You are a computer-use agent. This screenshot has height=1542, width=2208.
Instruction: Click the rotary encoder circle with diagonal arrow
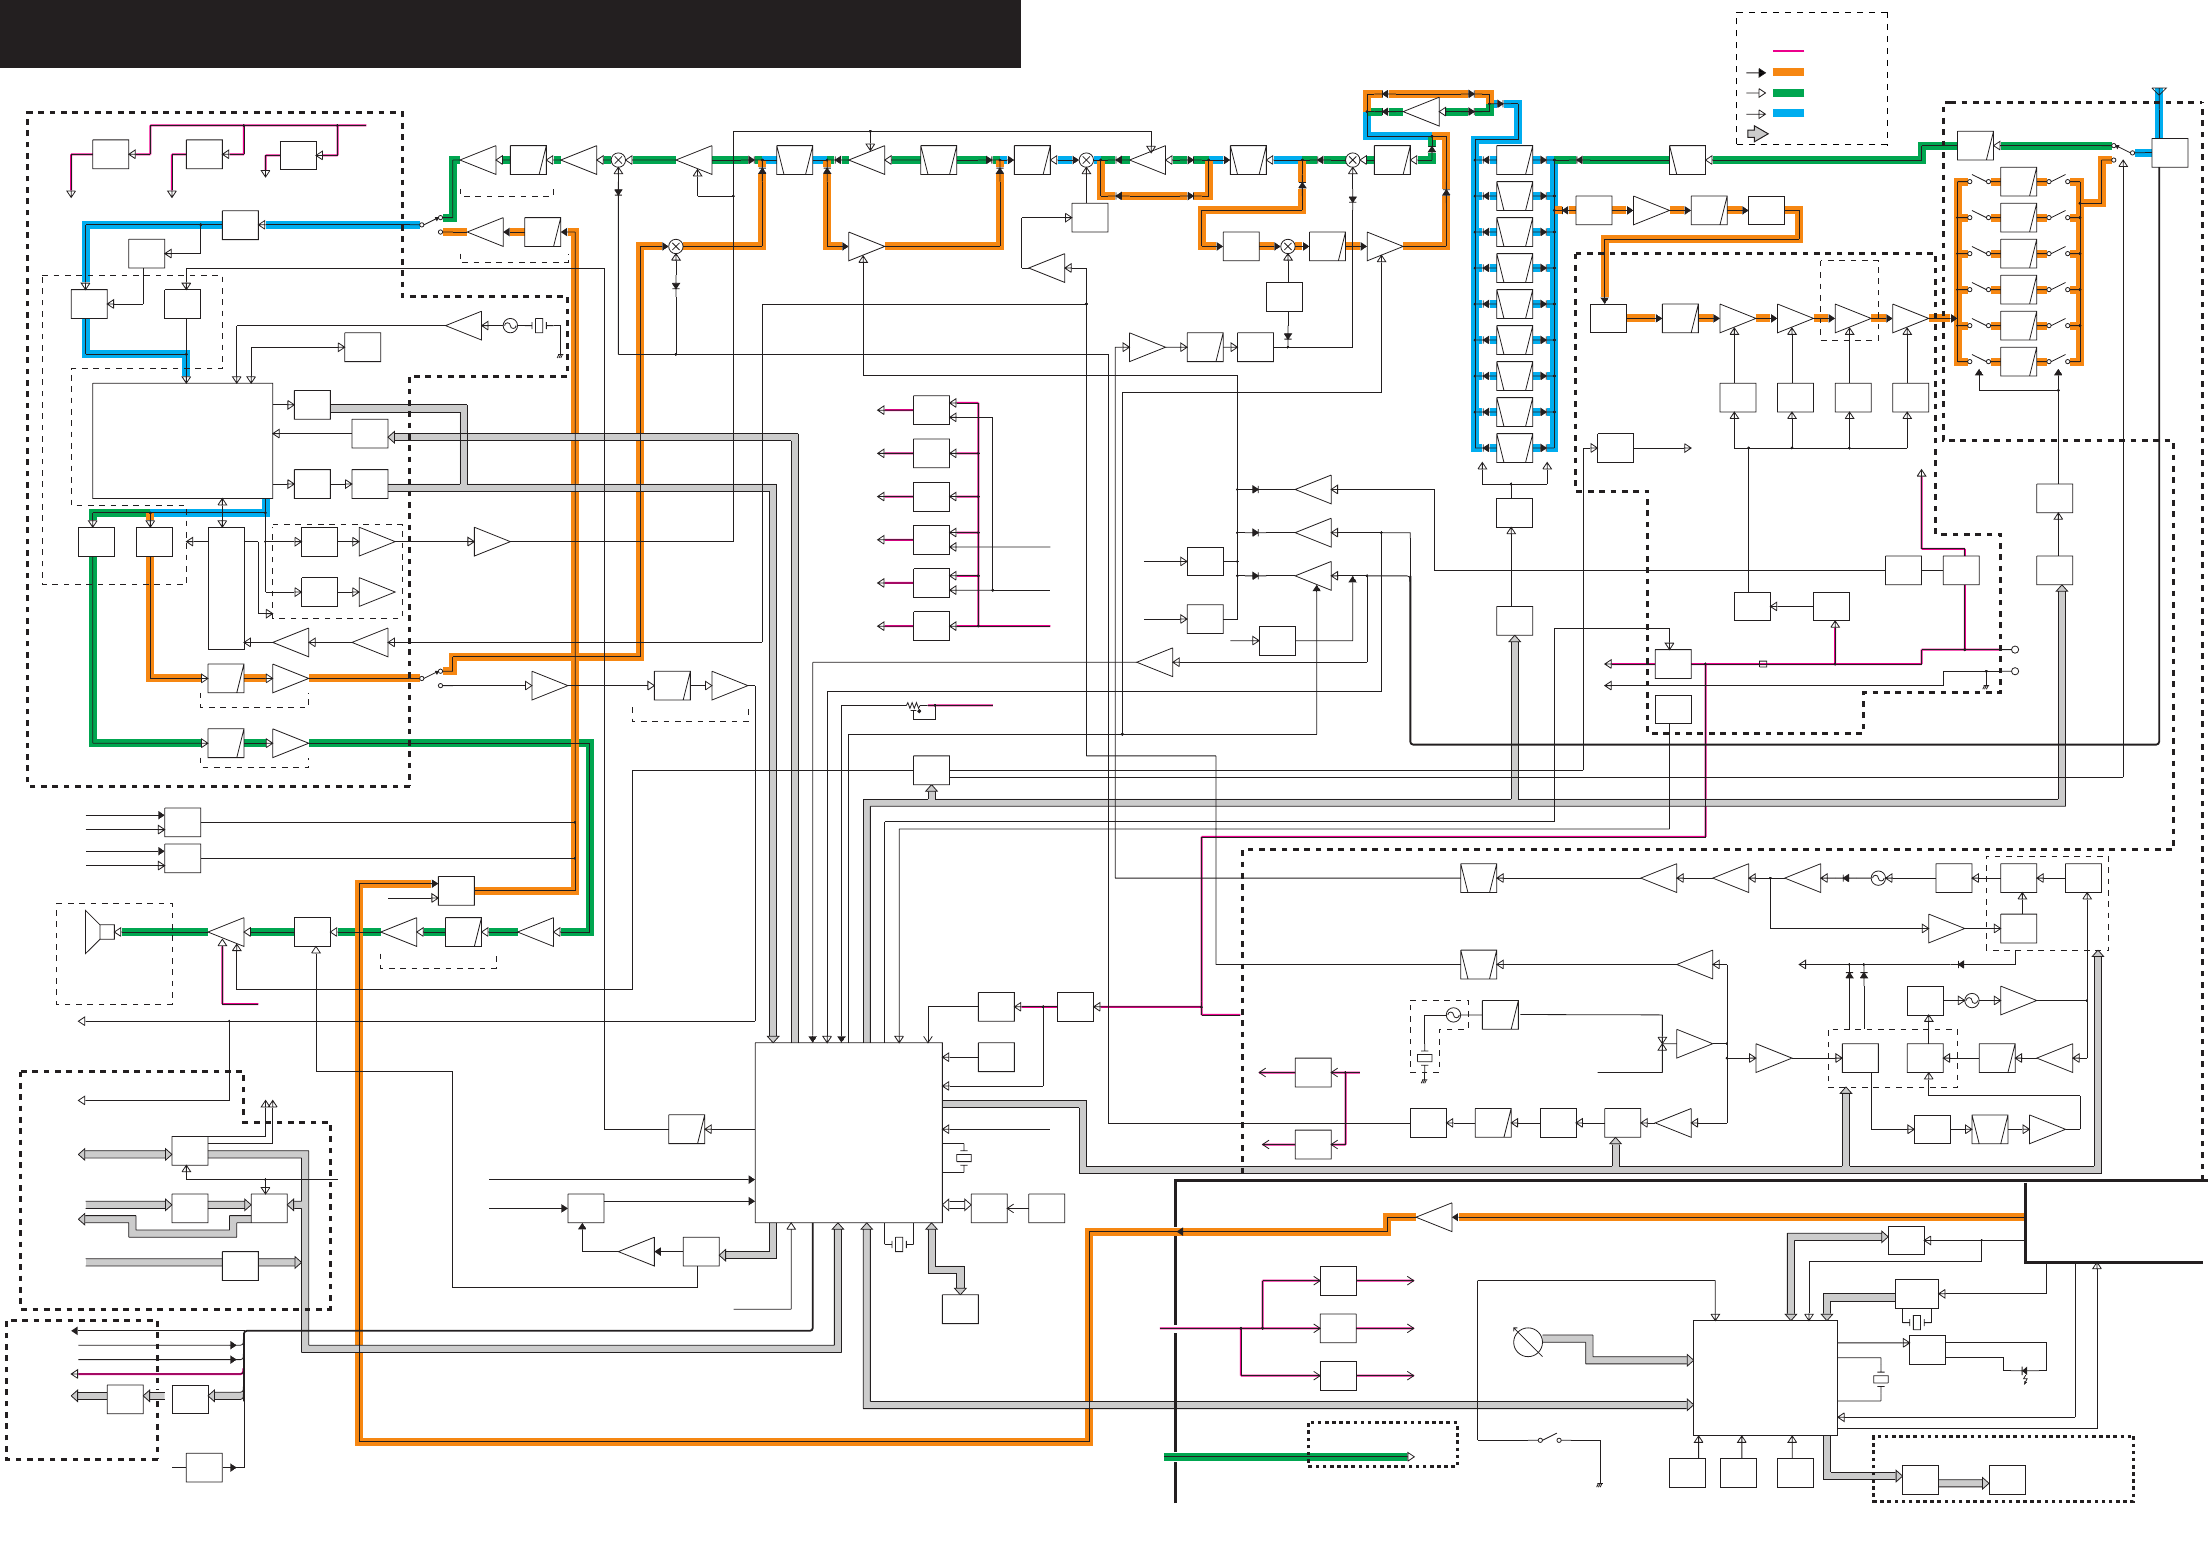(1528, 1342)
